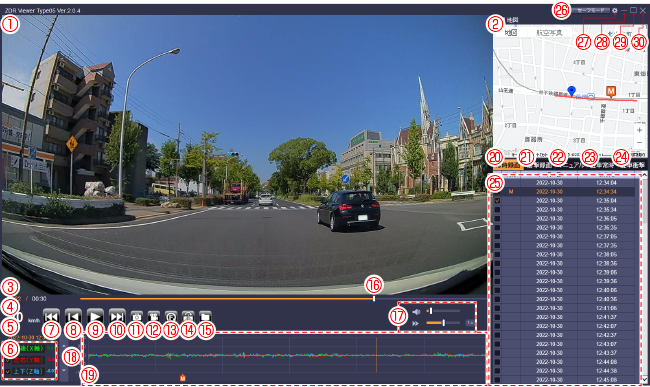
Task: Export a video clip with the movie camera icon
Action: coord(154,317)
